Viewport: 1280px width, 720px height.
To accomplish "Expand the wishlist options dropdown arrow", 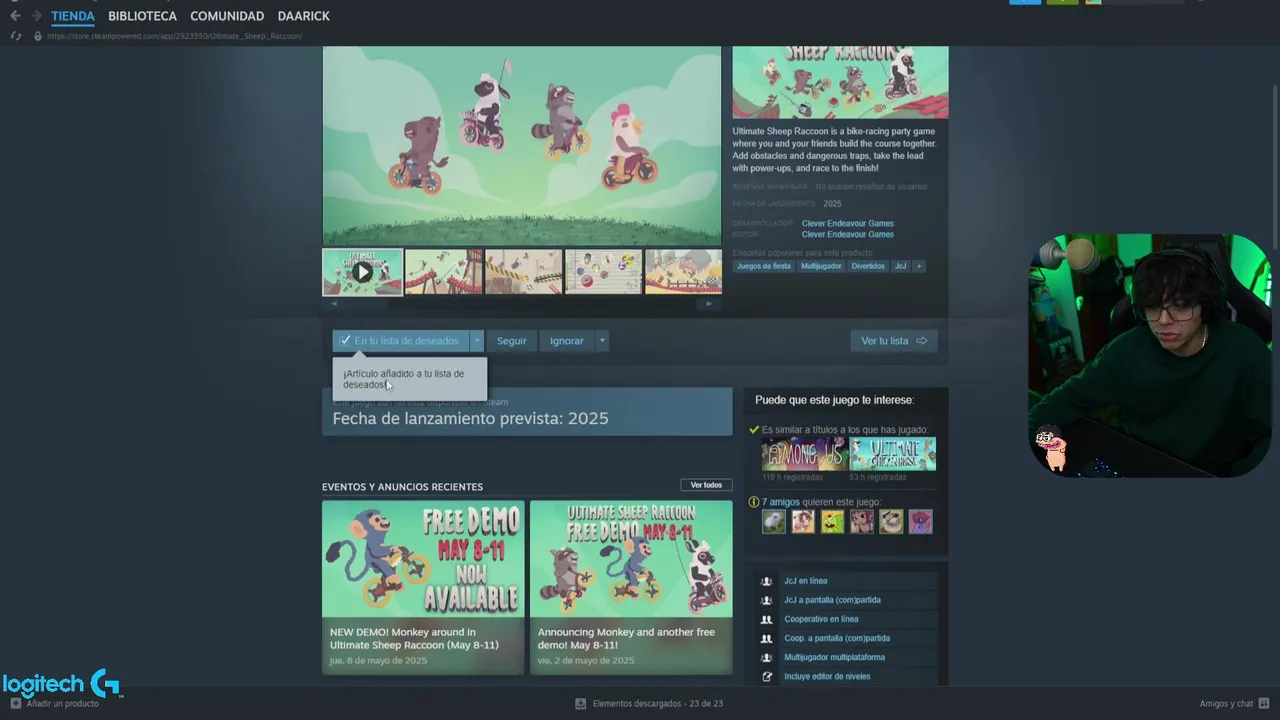I will pyautogui.click(x=477, y=341).
